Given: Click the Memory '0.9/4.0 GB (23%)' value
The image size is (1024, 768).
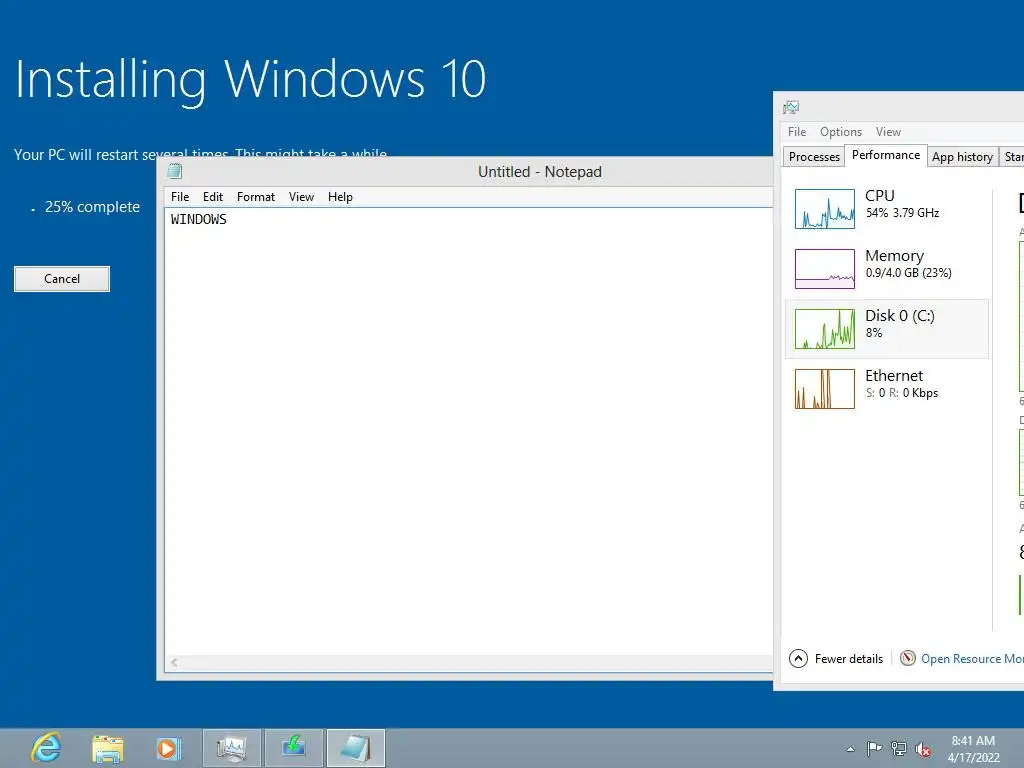Looking at the screenshot, I should coord(908,273).
